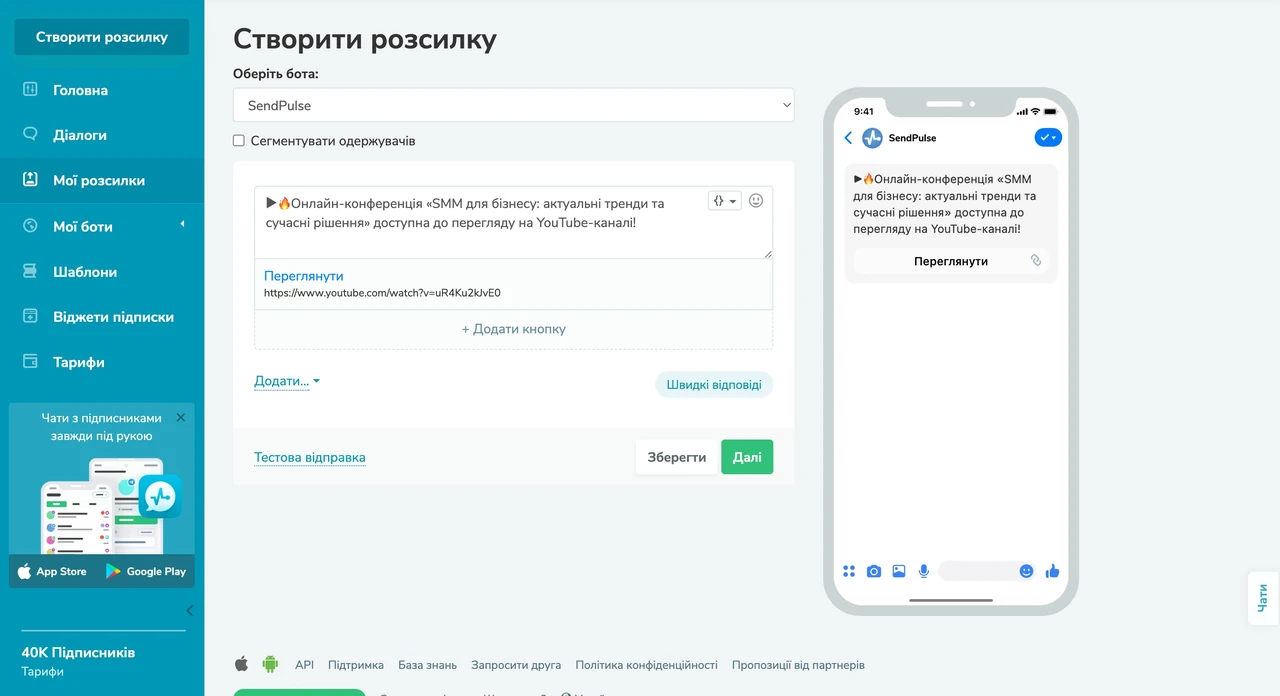Open Політика конфіденційності footer link
This screenshot has width=1280, height=696.
coord(646,665)
